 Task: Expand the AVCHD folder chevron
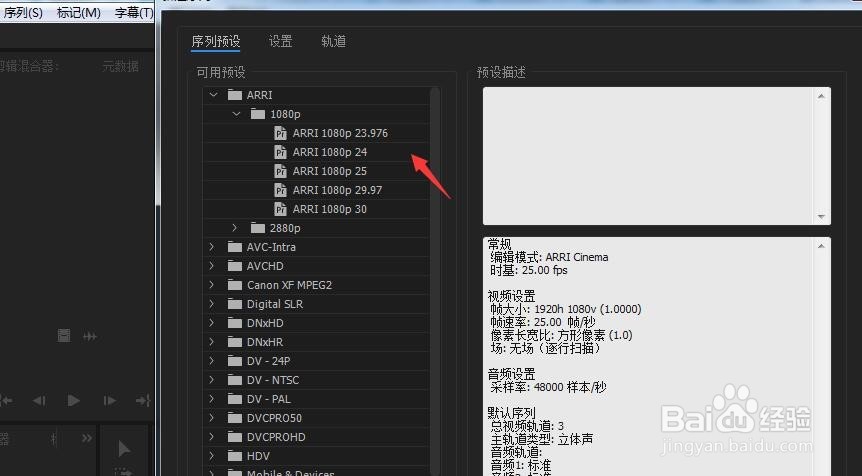(x=212, y=265)
